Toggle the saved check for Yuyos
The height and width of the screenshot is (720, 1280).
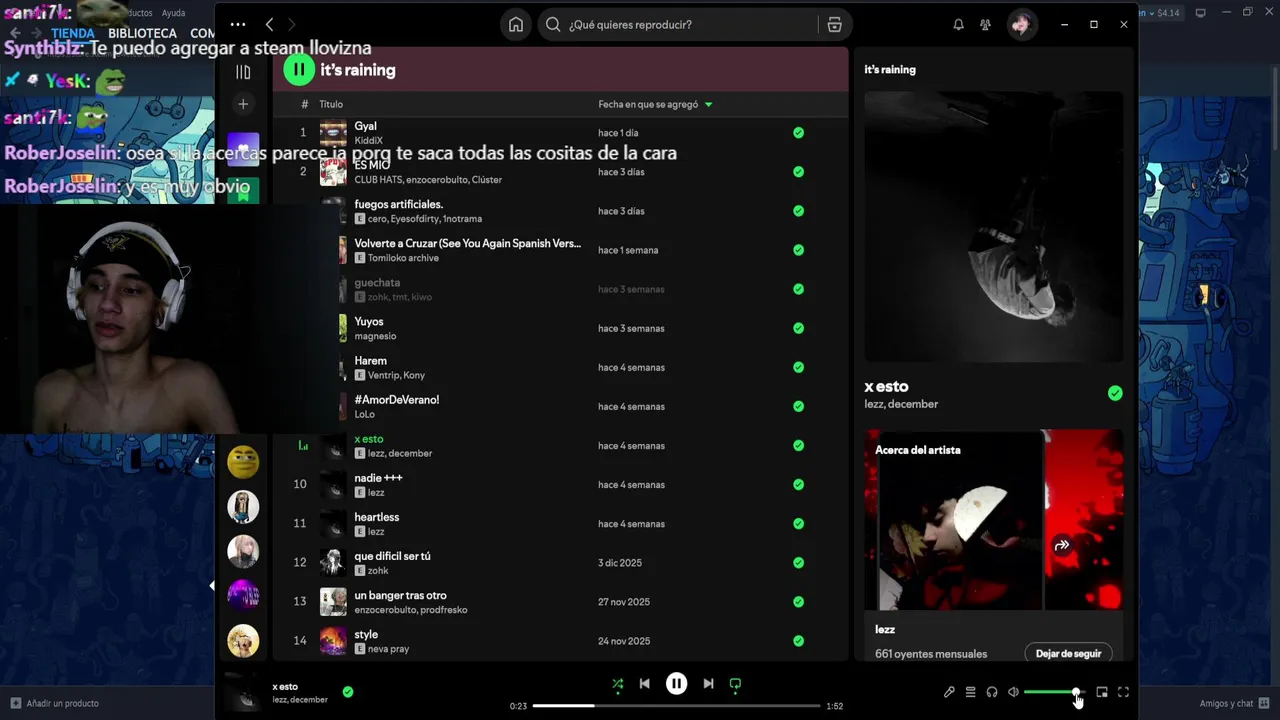point(798,328)
